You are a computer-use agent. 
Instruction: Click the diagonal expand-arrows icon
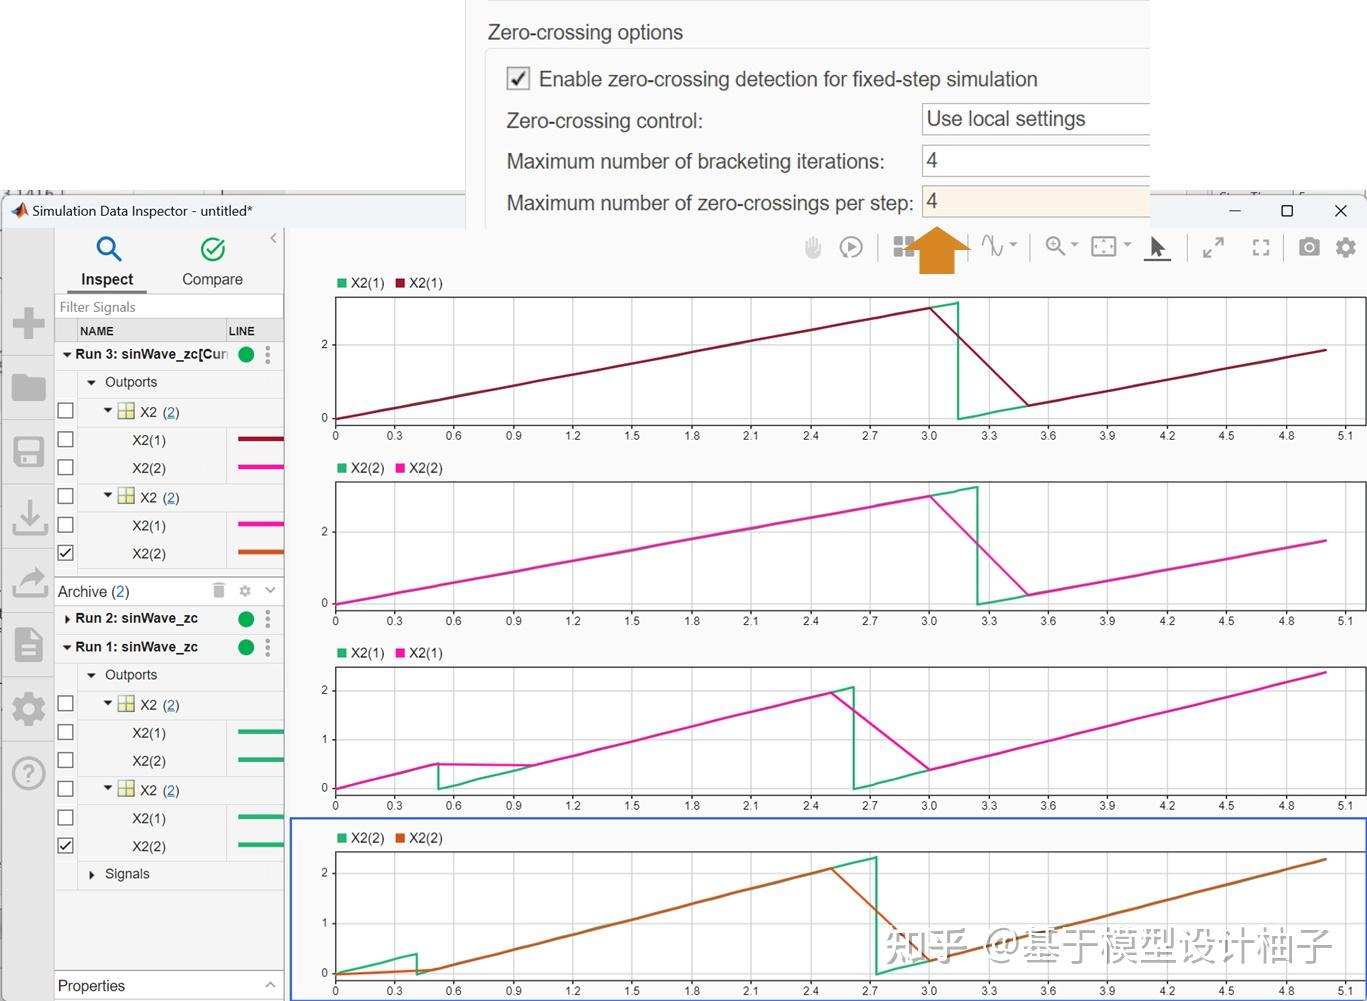point(1213,247)
